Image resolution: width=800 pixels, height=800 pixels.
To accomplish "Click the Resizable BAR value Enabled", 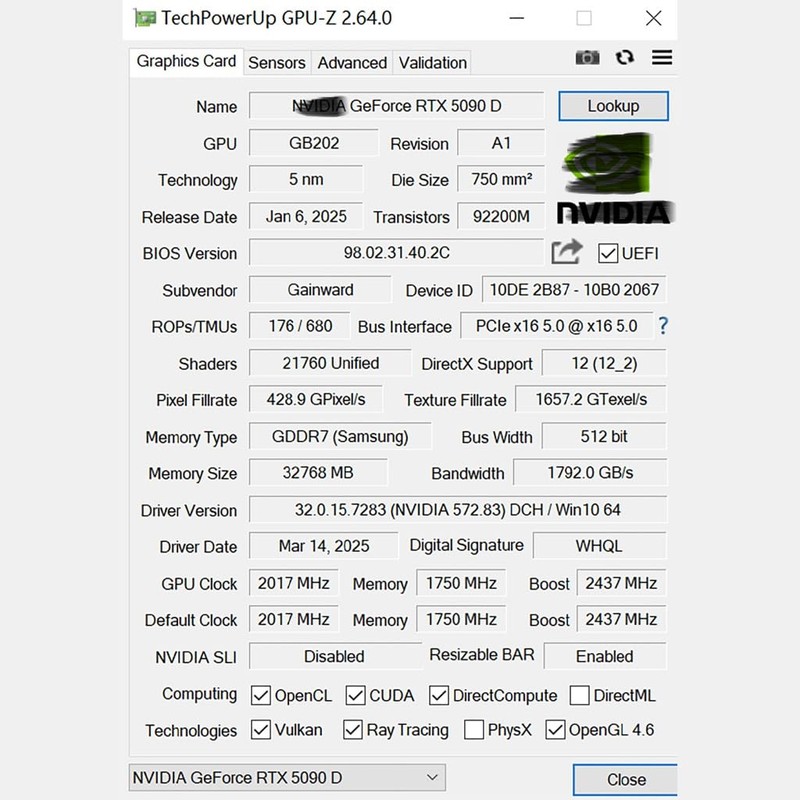I will [605, 656].
